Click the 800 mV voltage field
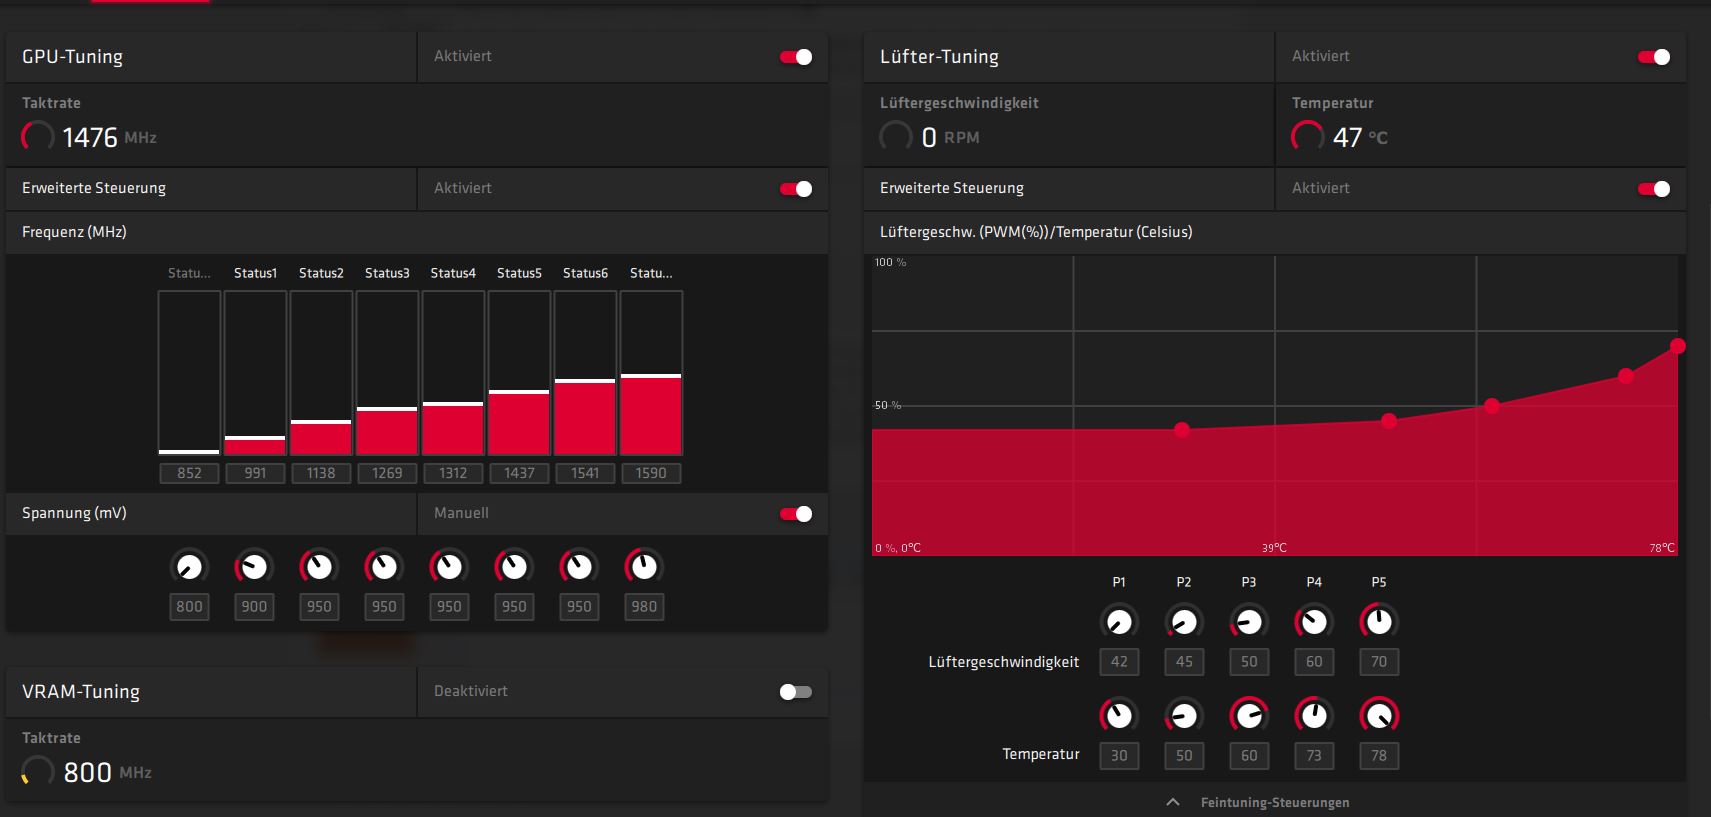 tap(189, 606)
